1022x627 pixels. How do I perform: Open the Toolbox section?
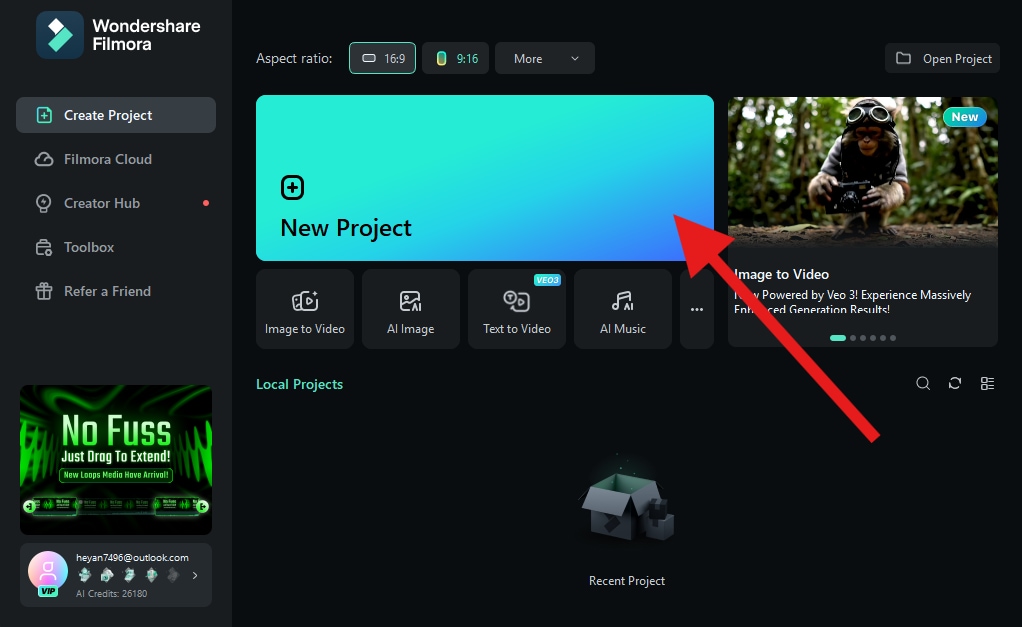tap(89, 247)
